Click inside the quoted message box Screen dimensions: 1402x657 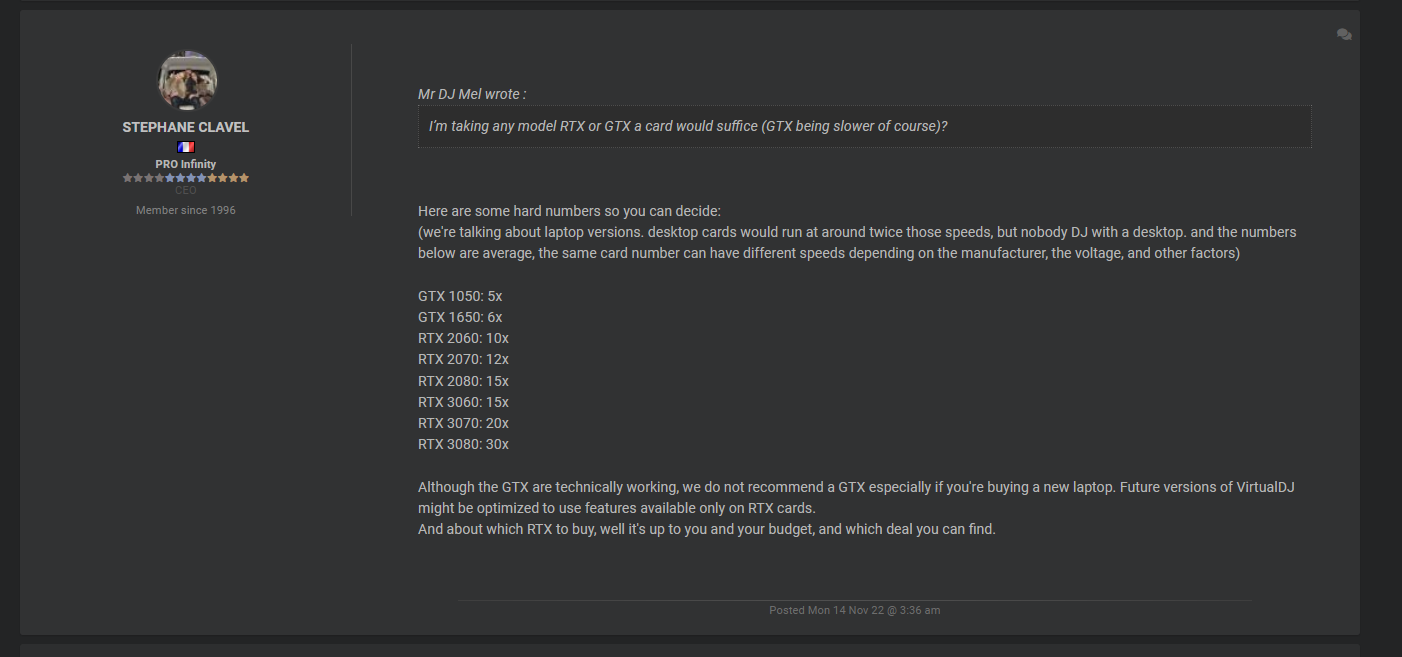click(864, 127)
